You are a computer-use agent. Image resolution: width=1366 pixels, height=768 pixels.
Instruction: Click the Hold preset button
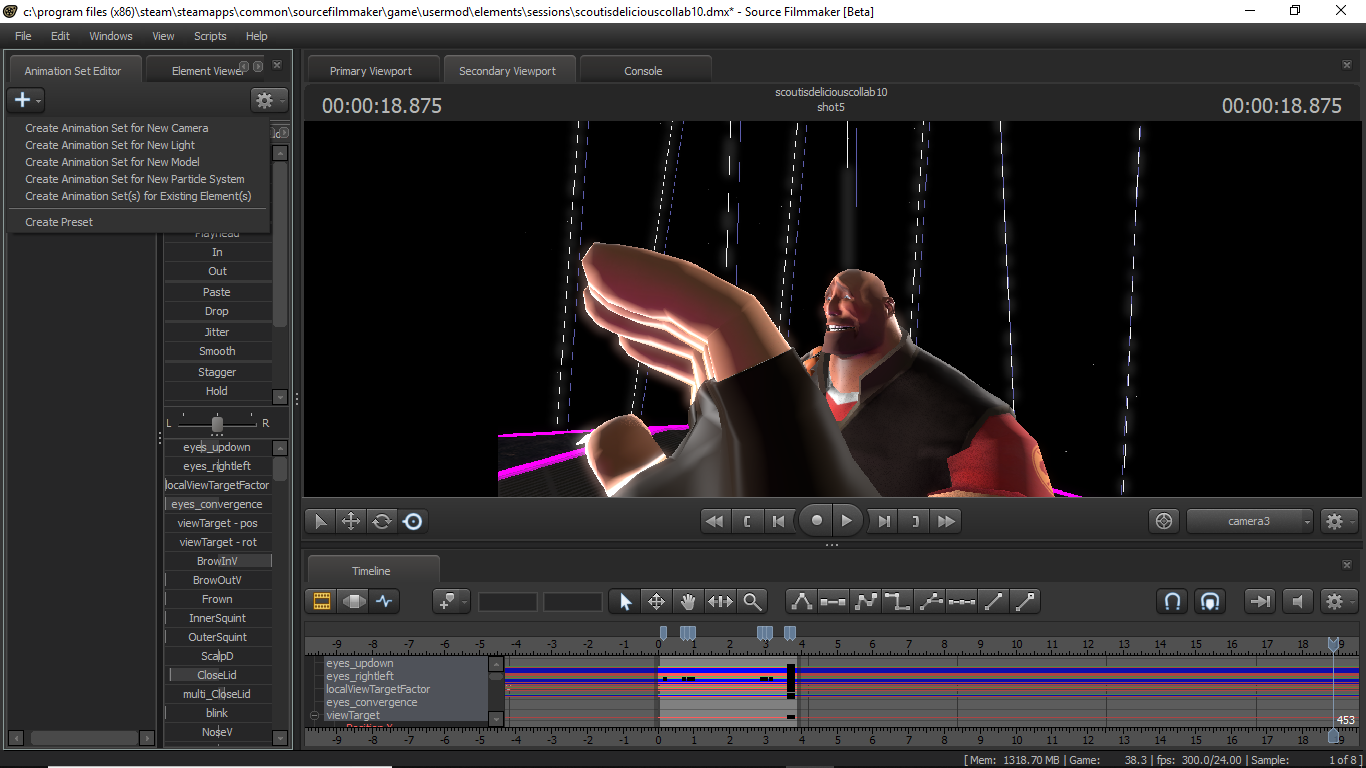pyautogui.click(x=218, y=391)
